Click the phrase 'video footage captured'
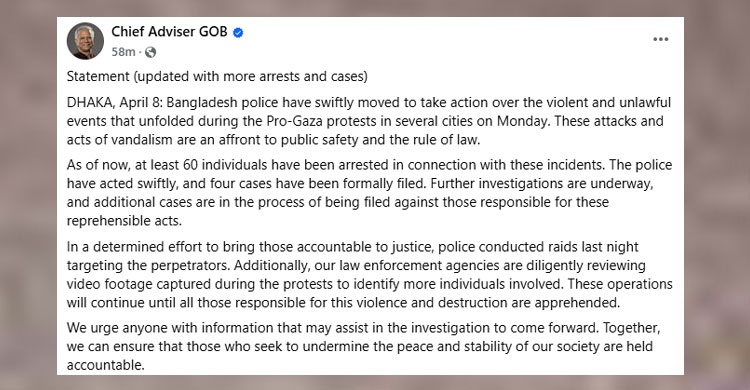Screen dimensions: 750x390 (139, 284)
